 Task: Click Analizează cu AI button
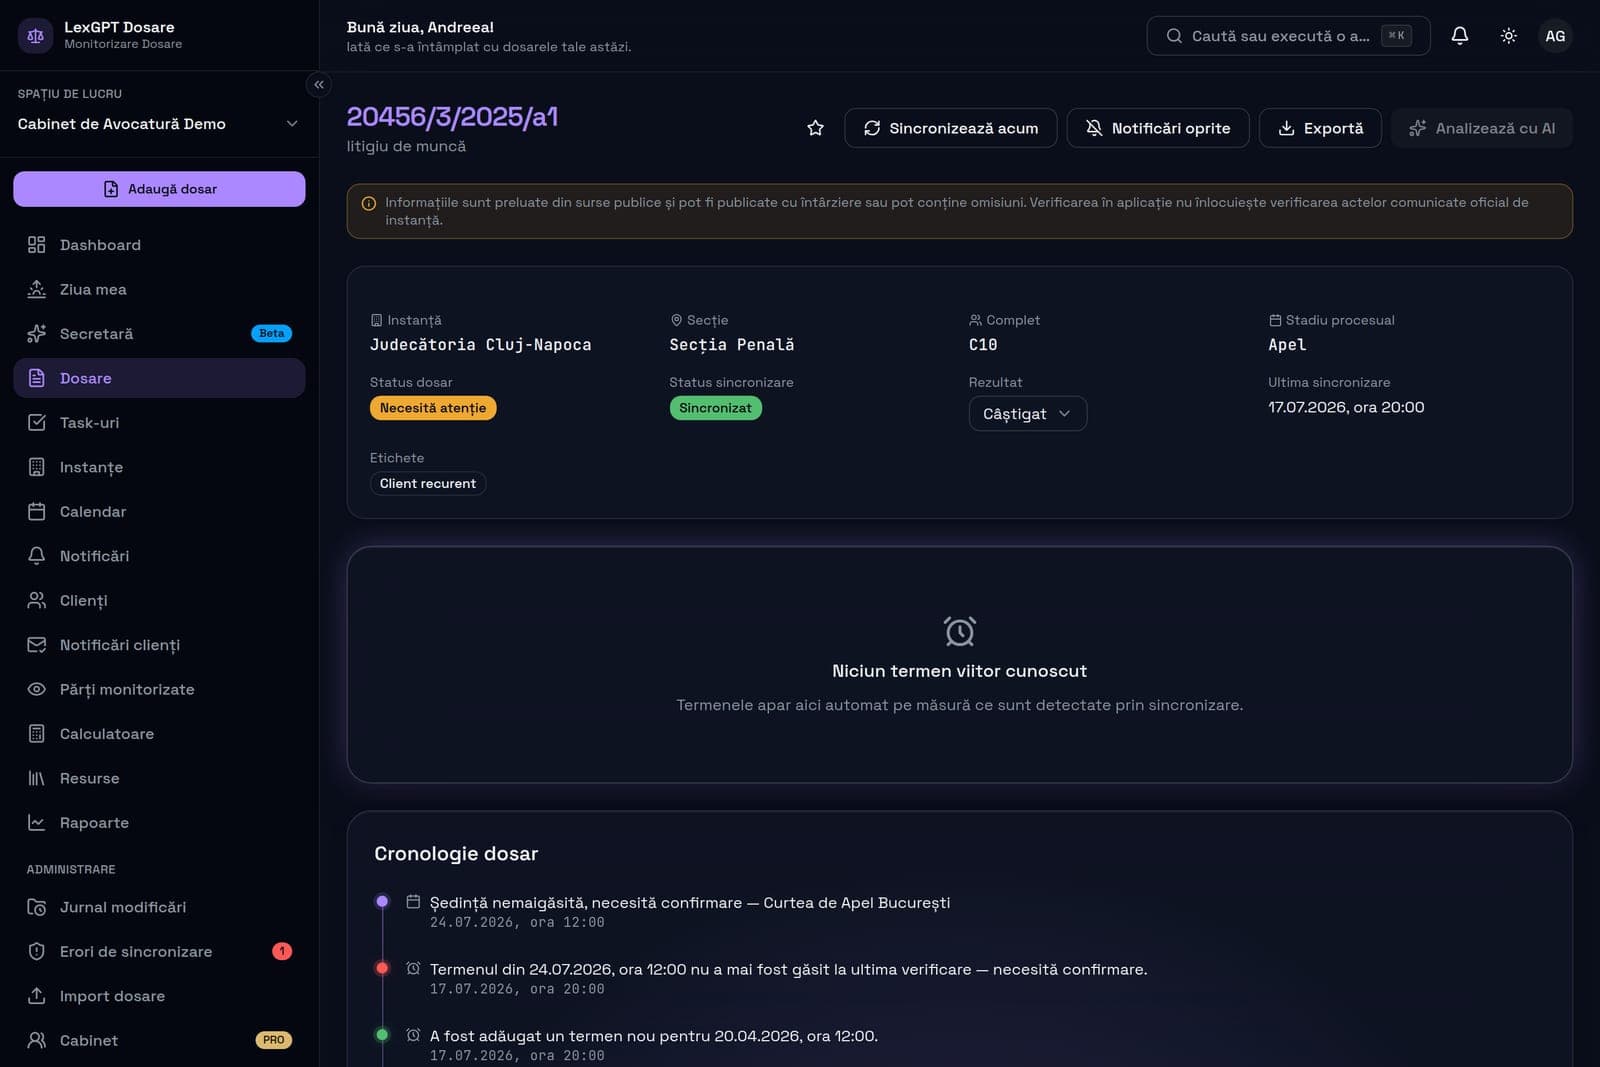pos(1482,128)
